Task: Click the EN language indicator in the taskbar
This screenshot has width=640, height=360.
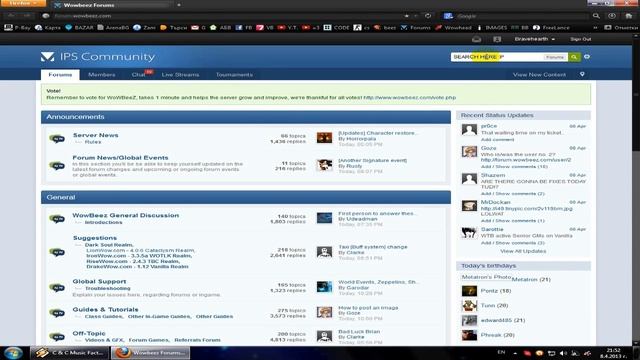Action: [501, 353]
